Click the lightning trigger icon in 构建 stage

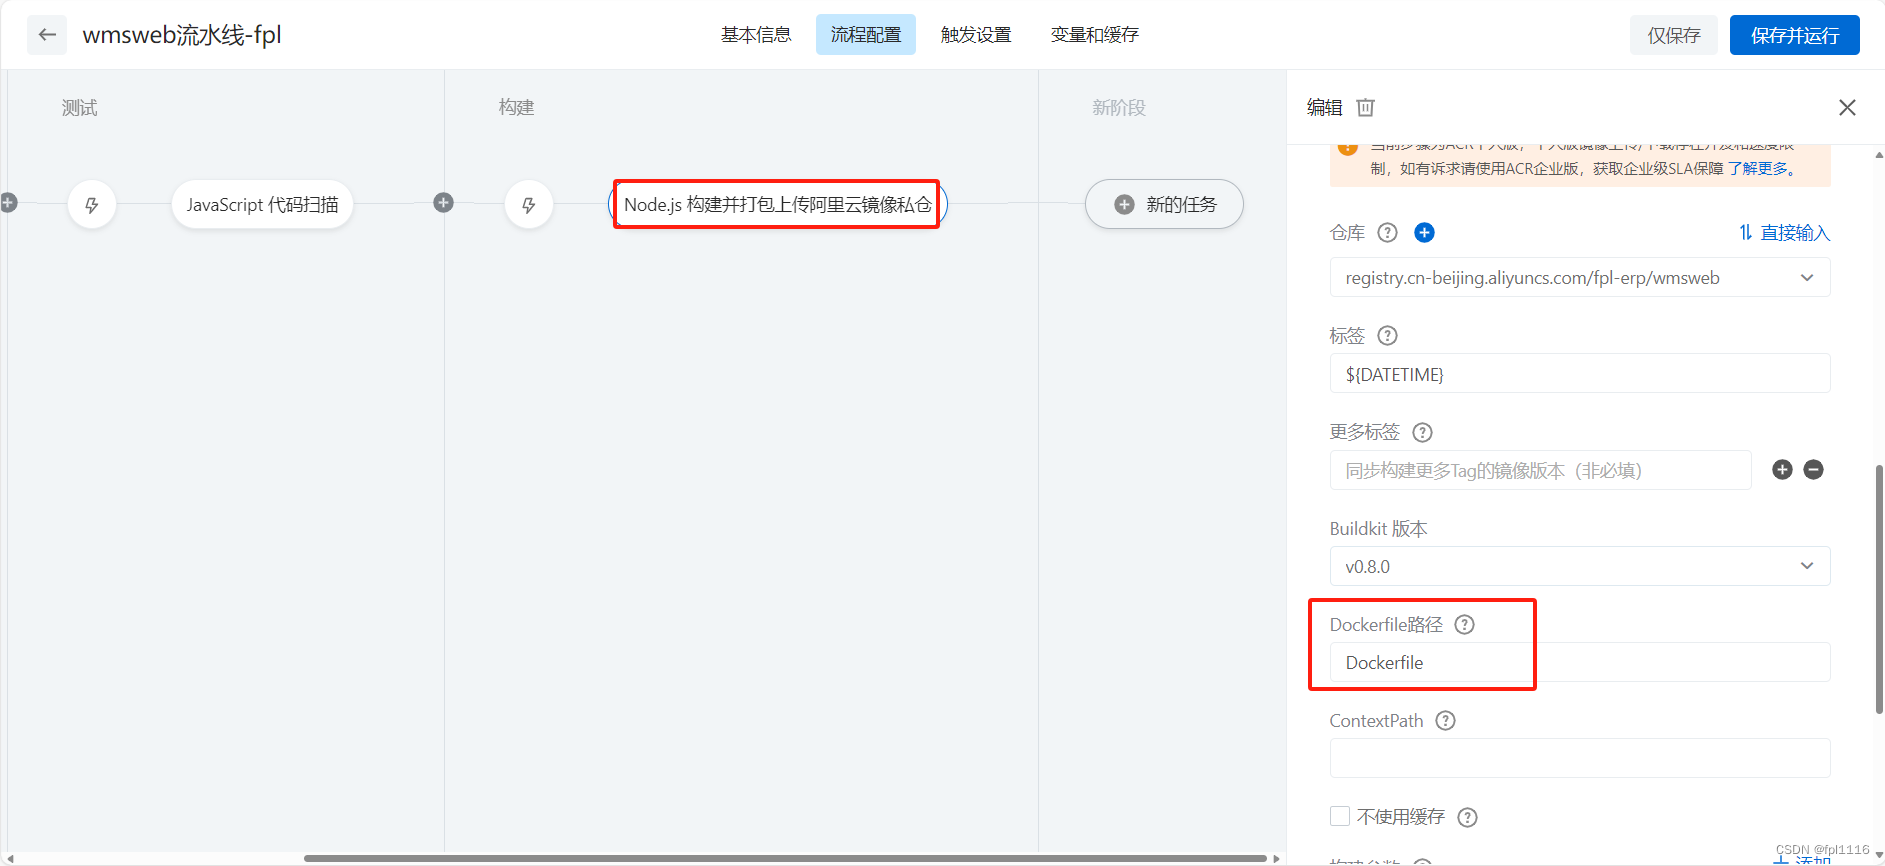[529, 205]
